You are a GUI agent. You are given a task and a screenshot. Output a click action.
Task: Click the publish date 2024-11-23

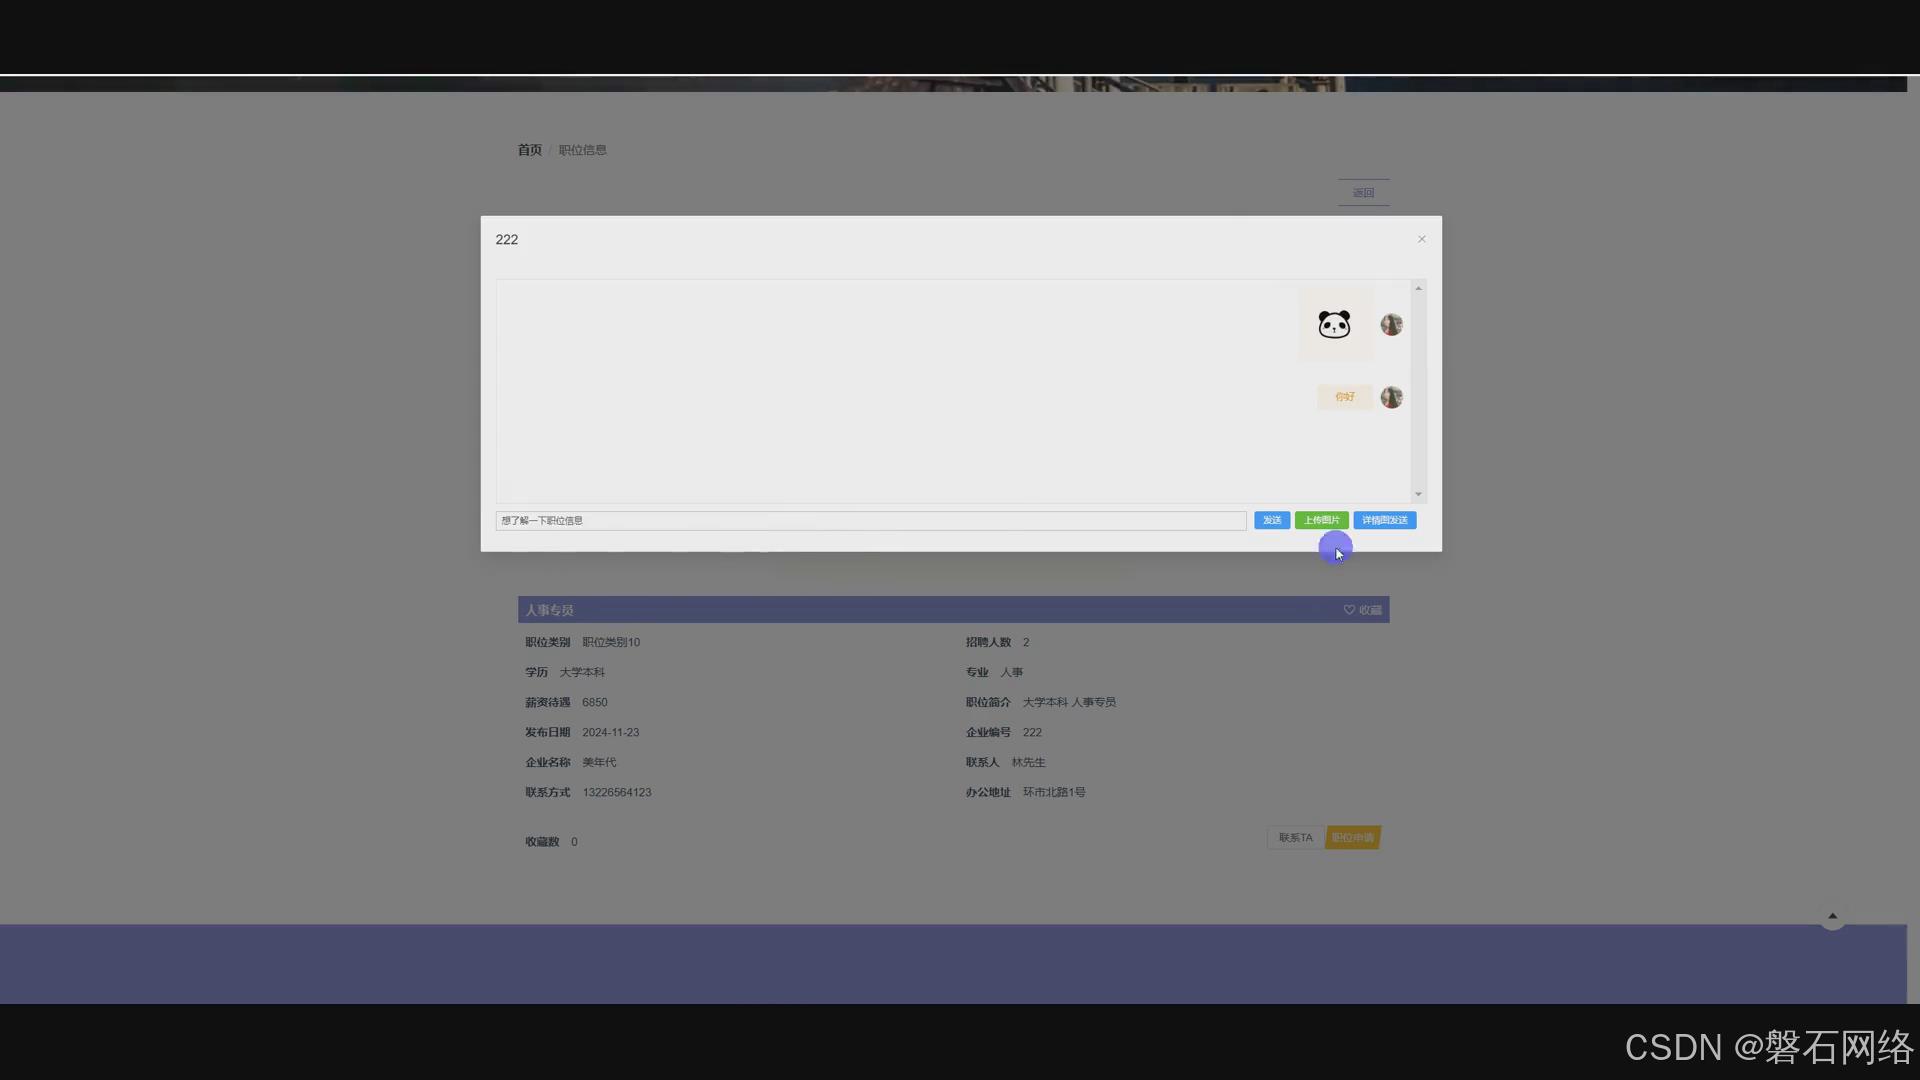pos(611,732)
